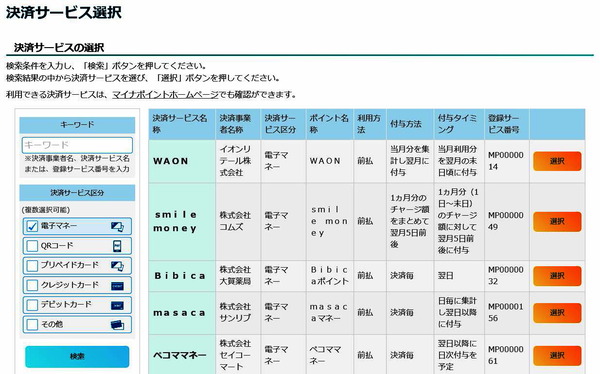Click the 付与方法 column header

[x=410, y=124]
